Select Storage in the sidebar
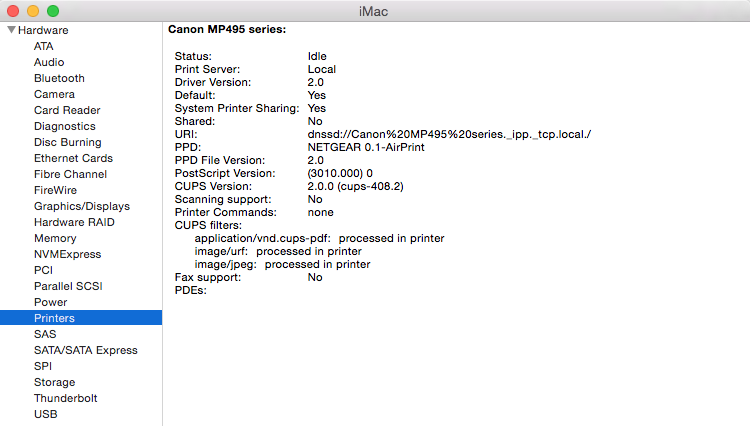750x426 pixels. pos(55,382)
